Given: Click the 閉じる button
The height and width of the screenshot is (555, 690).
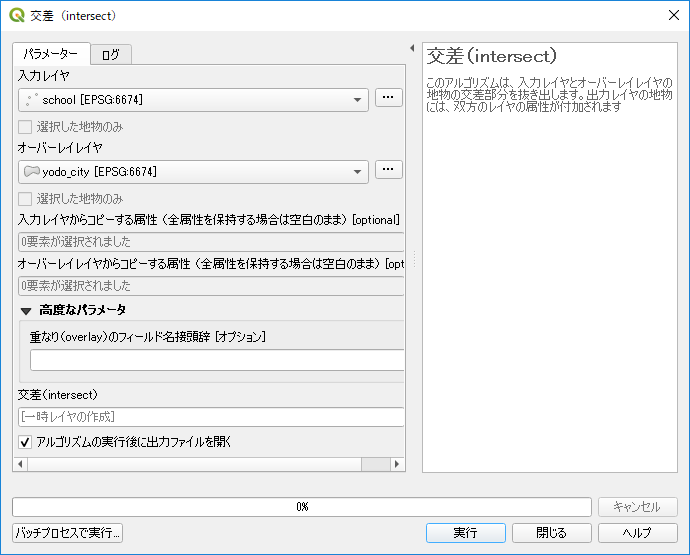Looking at the screenshot, I should click(x=551, y=533).
